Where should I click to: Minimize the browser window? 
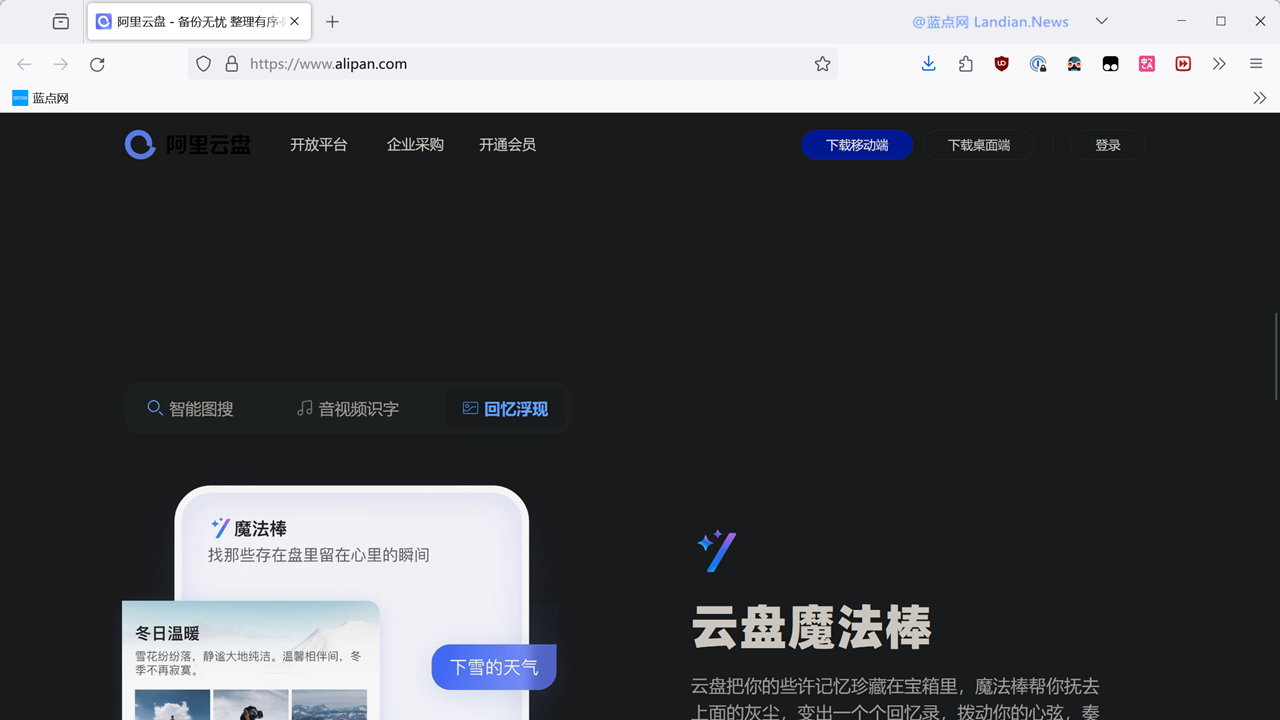click(1182, 21)
